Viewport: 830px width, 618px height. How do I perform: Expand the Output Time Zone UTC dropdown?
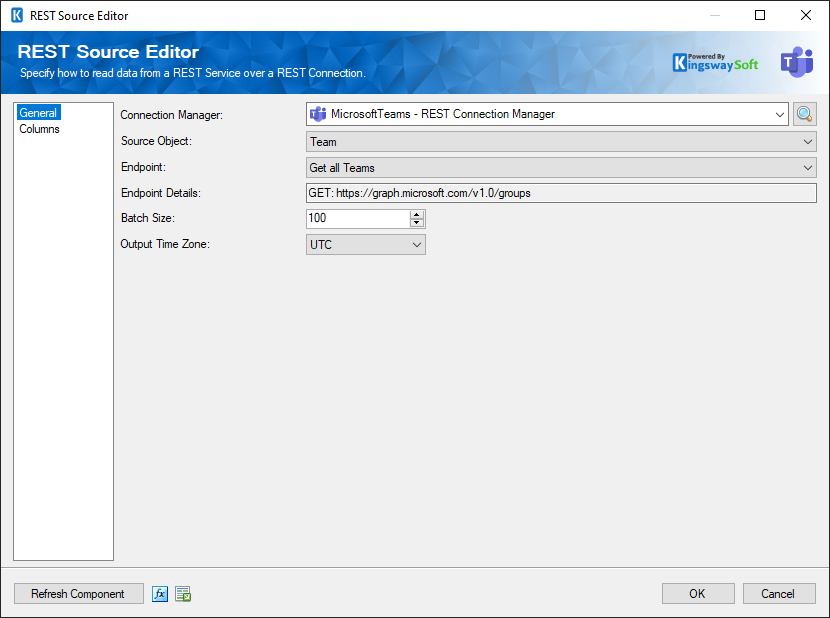click(x=366, y=245)
